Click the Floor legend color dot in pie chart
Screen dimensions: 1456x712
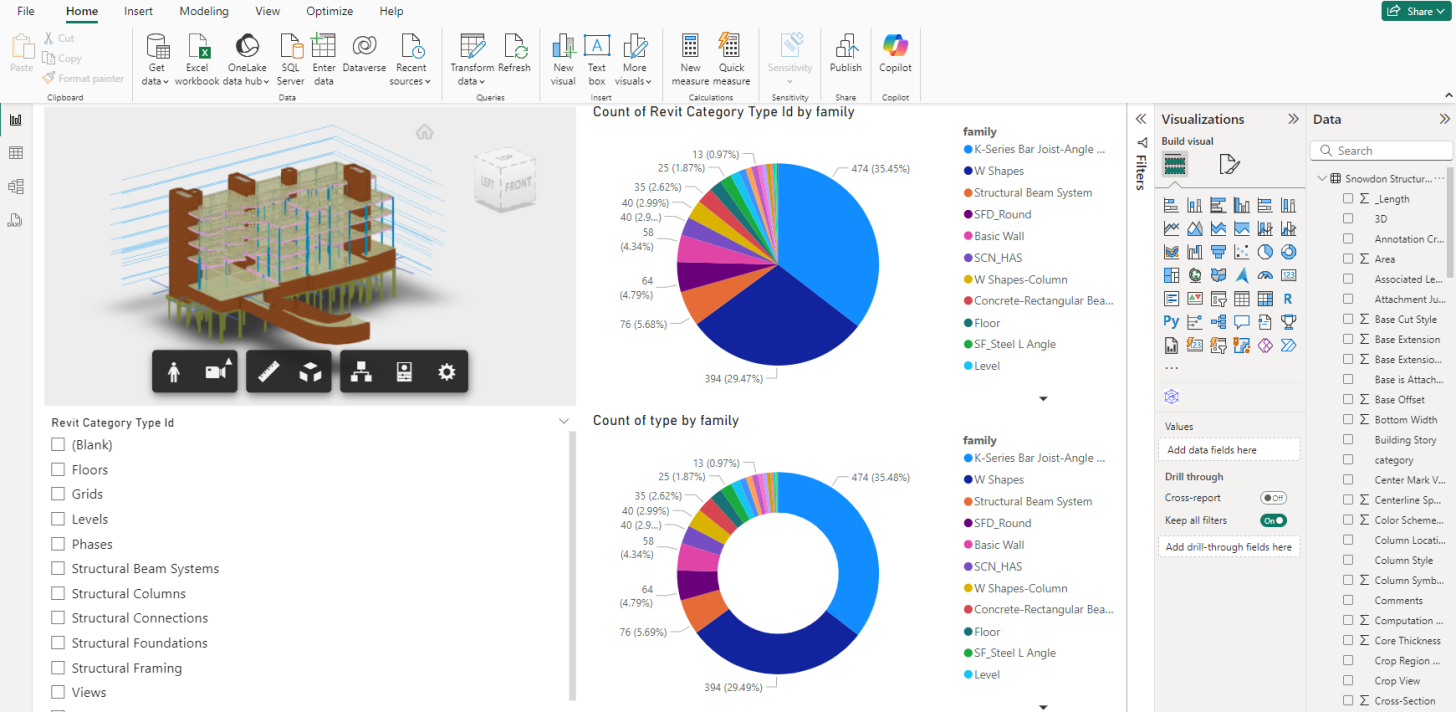point(968,323)
